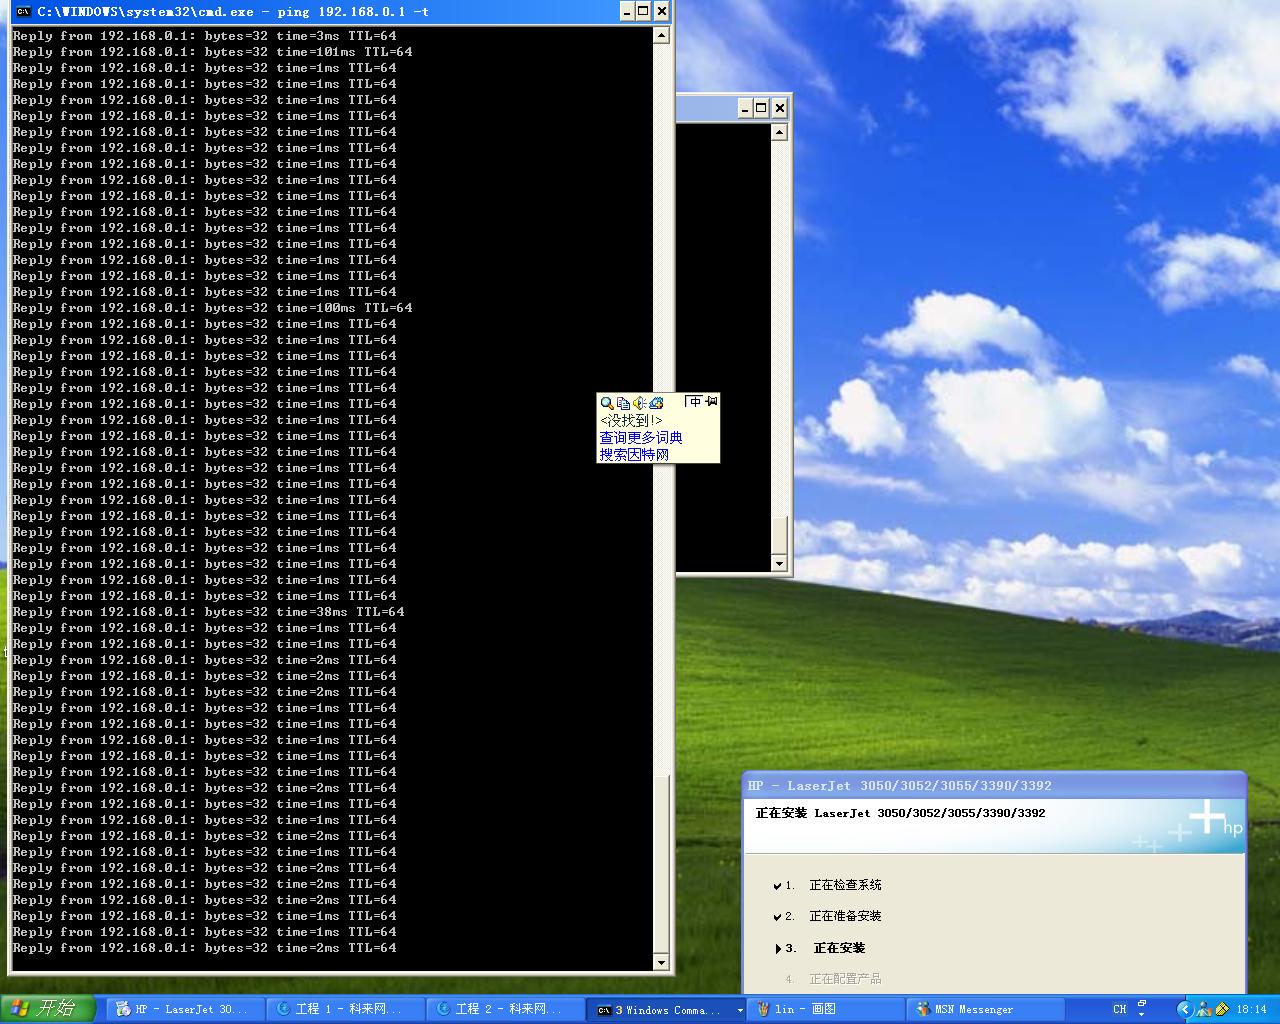Expand the Windows Command grouped taskbar dropdown

[x=740, y=1010]
